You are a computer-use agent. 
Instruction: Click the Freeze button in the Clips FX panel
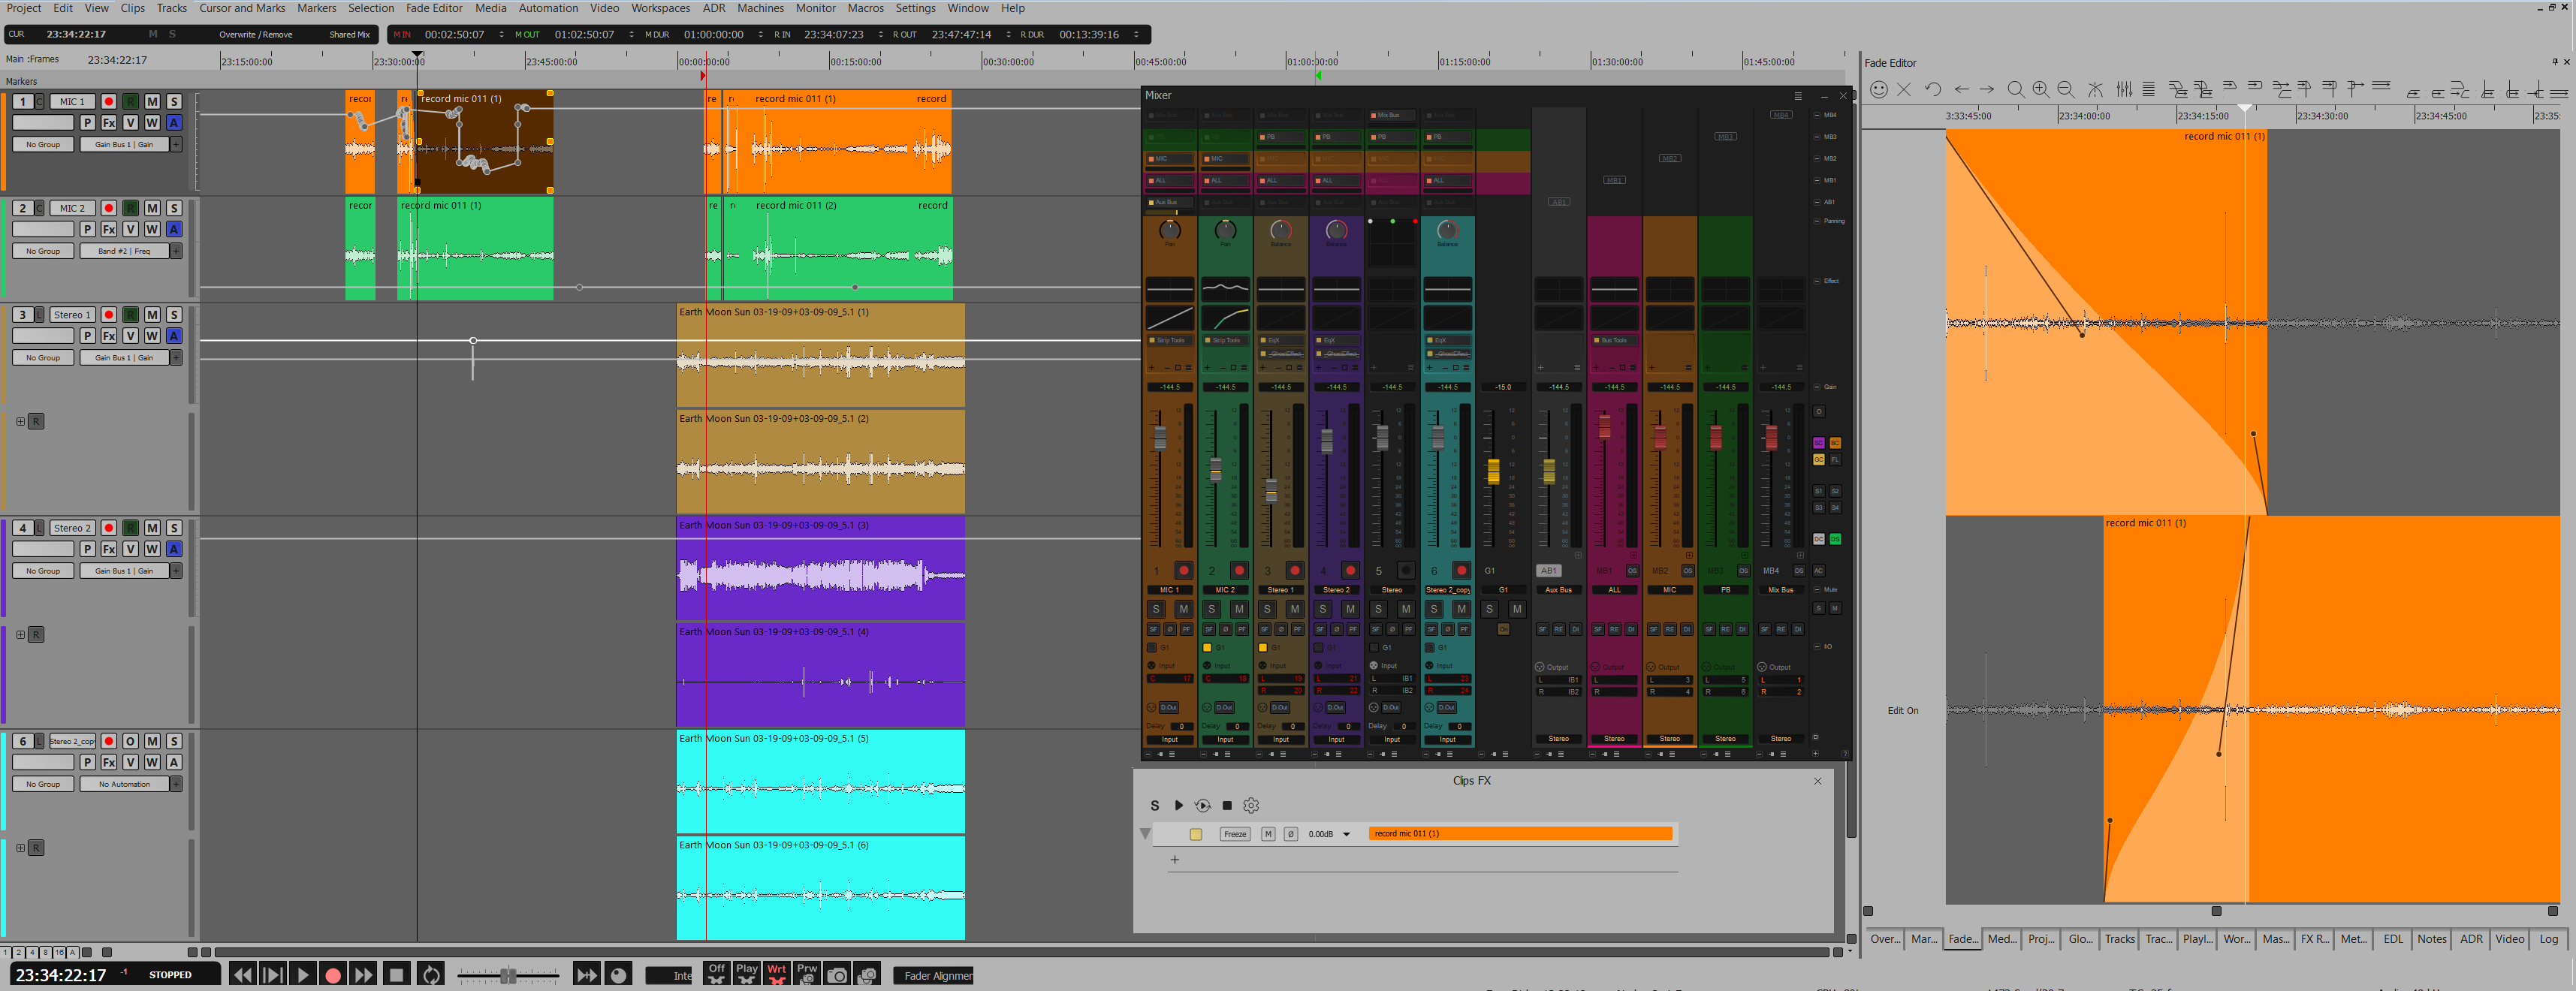pyautogui.click(x=1235, y=833)
